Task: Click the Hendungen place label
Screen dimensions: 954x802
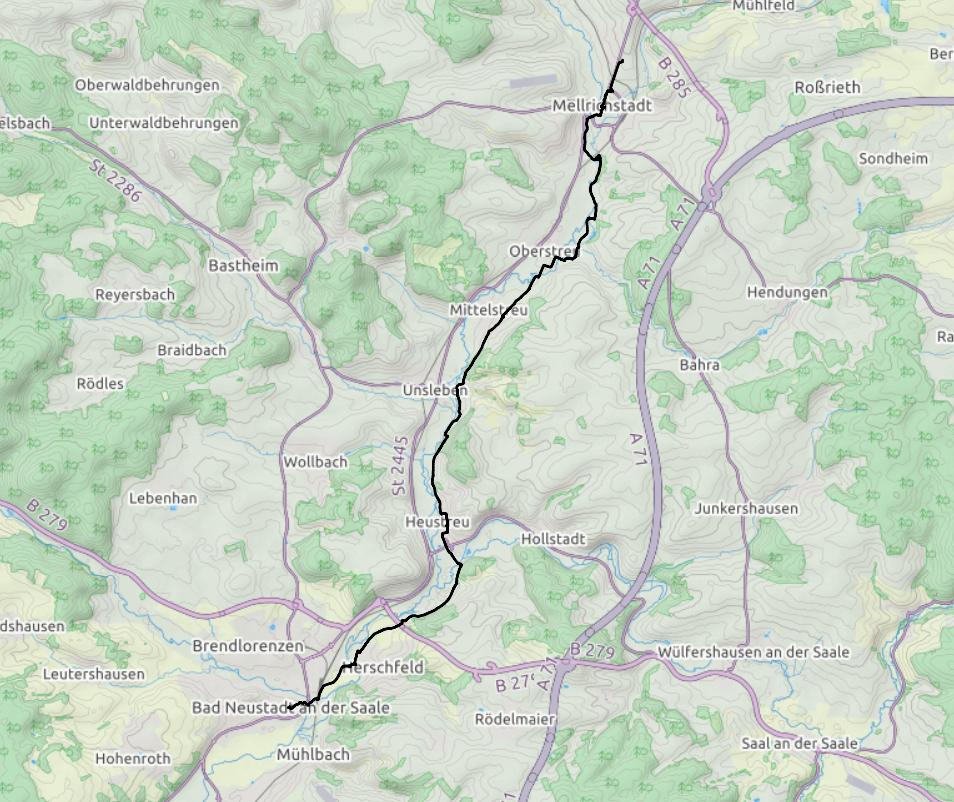Action: coord(787,293)
